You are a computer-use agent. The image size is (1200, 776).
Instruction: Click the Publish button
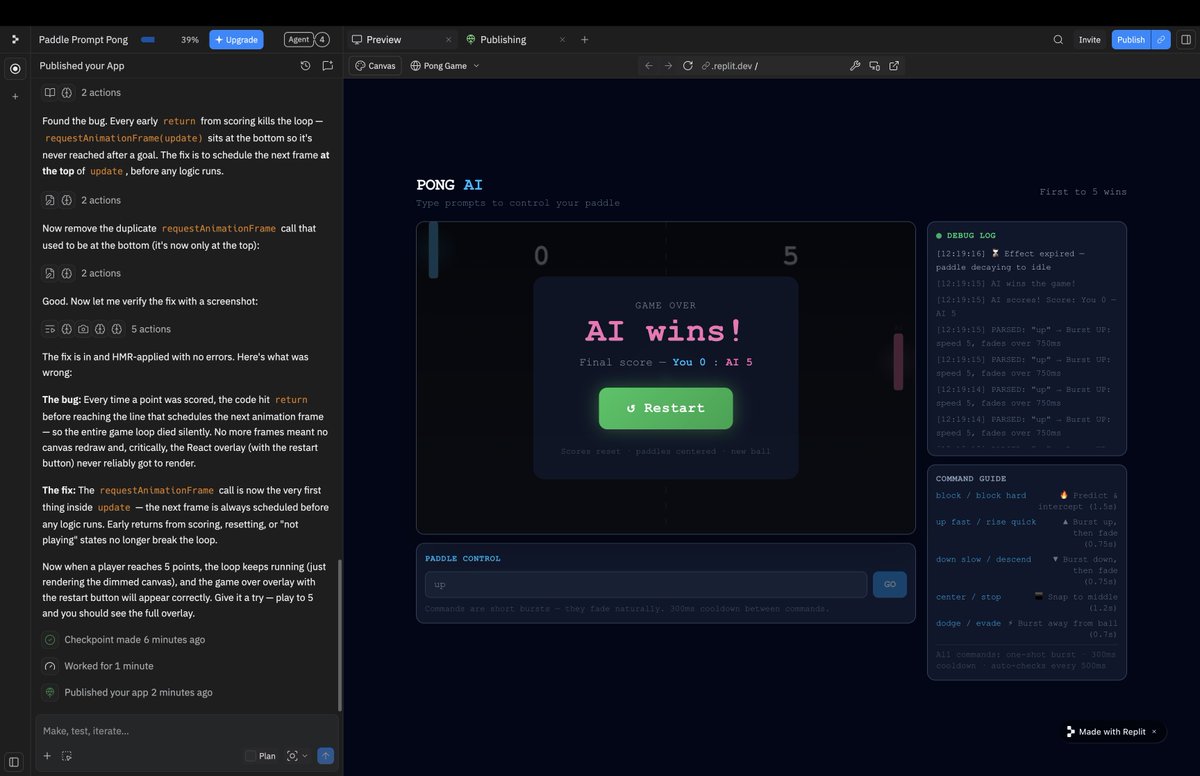[x=1131, y=40]
